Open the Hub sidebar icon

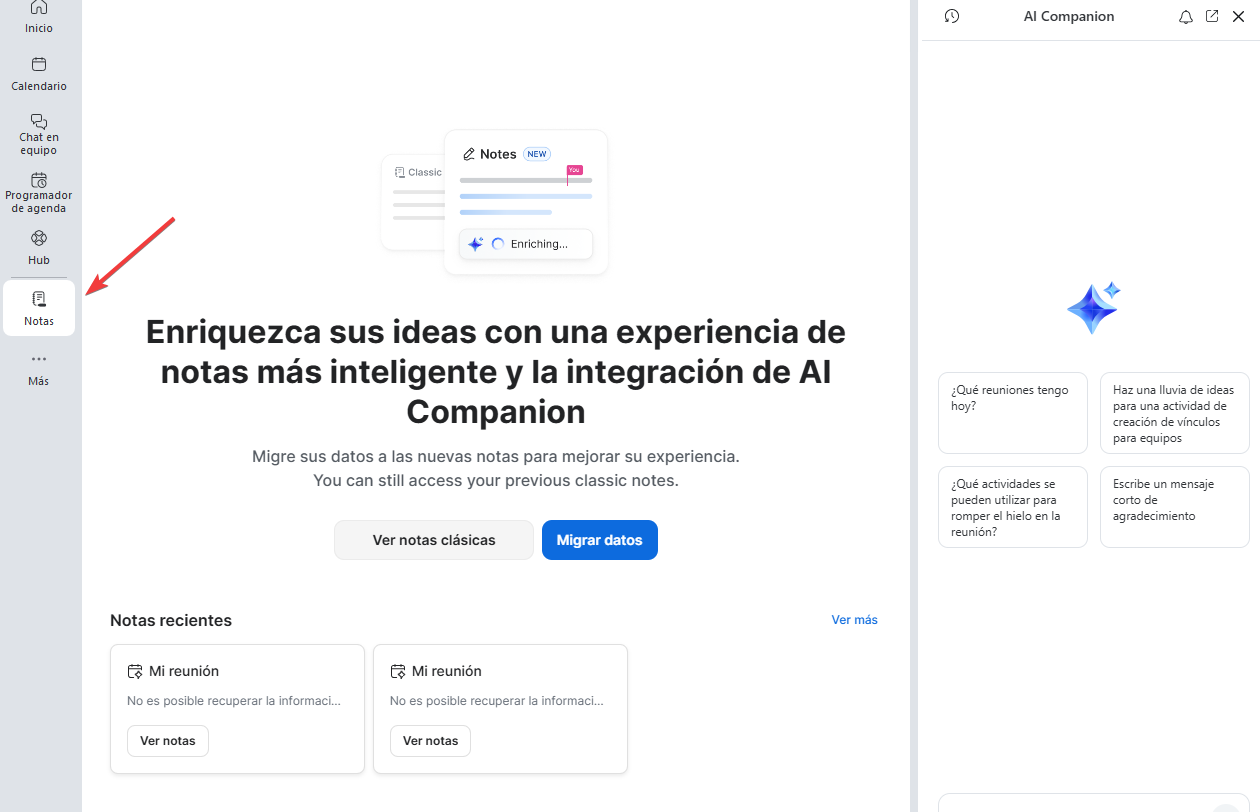click(39, 238)
